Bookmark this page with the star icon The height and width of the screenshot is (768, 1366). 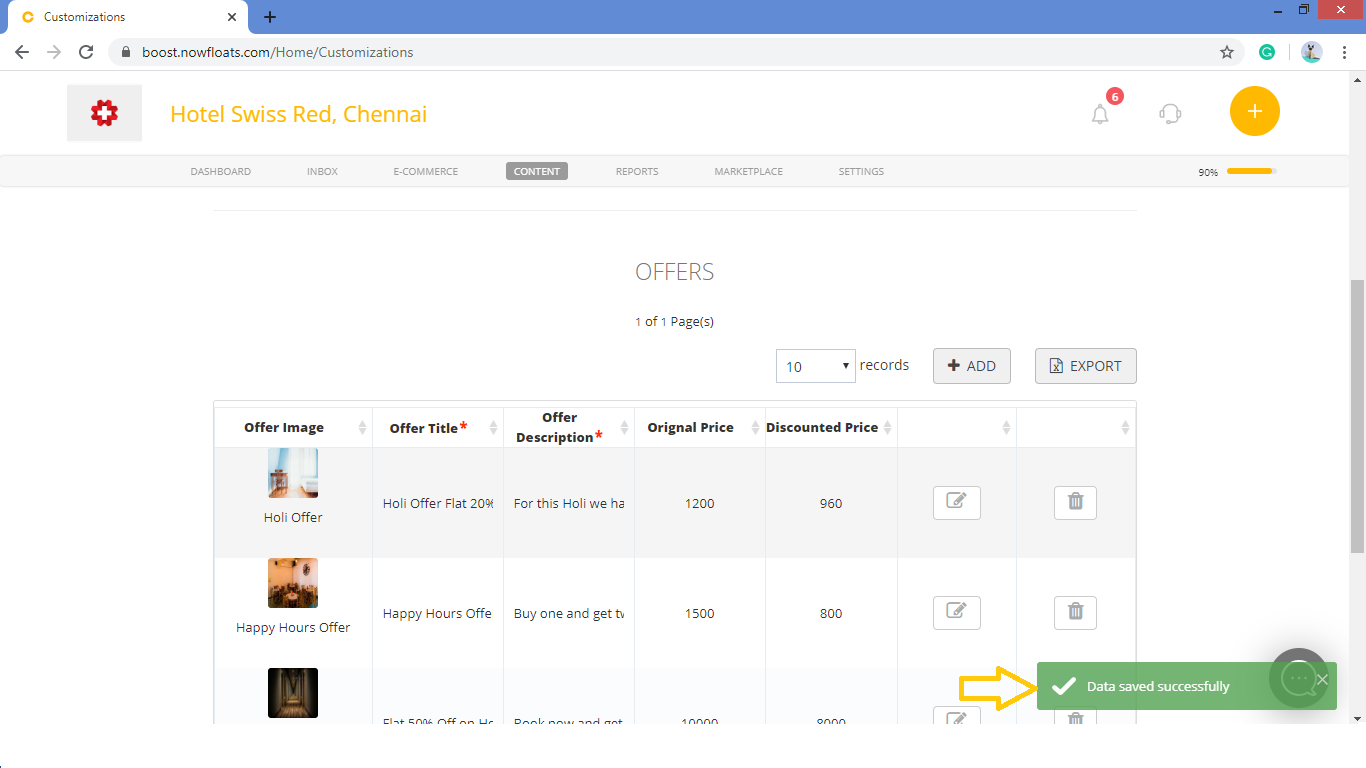[x=1227, y=52]
